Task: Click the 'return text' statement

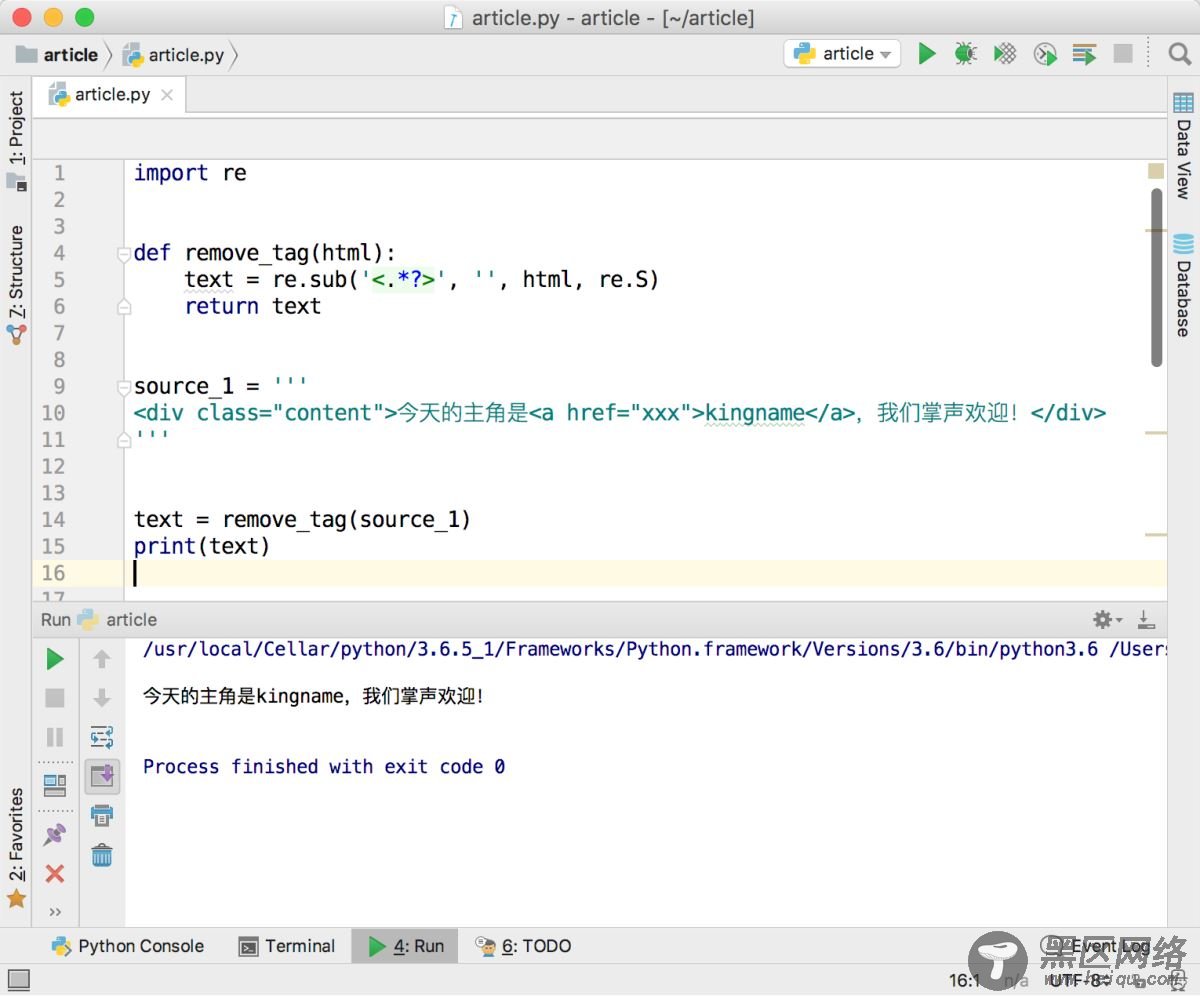Action: tap(253, 306)
